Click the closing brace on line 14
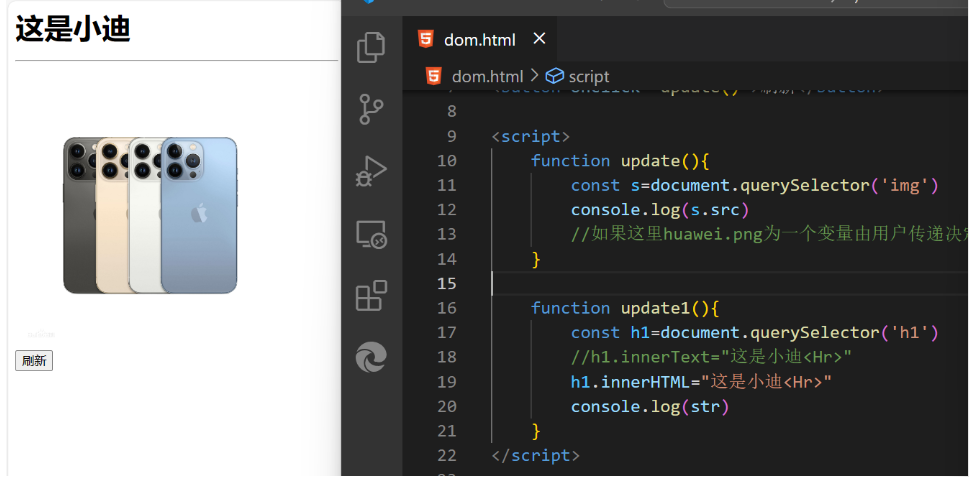The image size is (969, 477). 536,260
